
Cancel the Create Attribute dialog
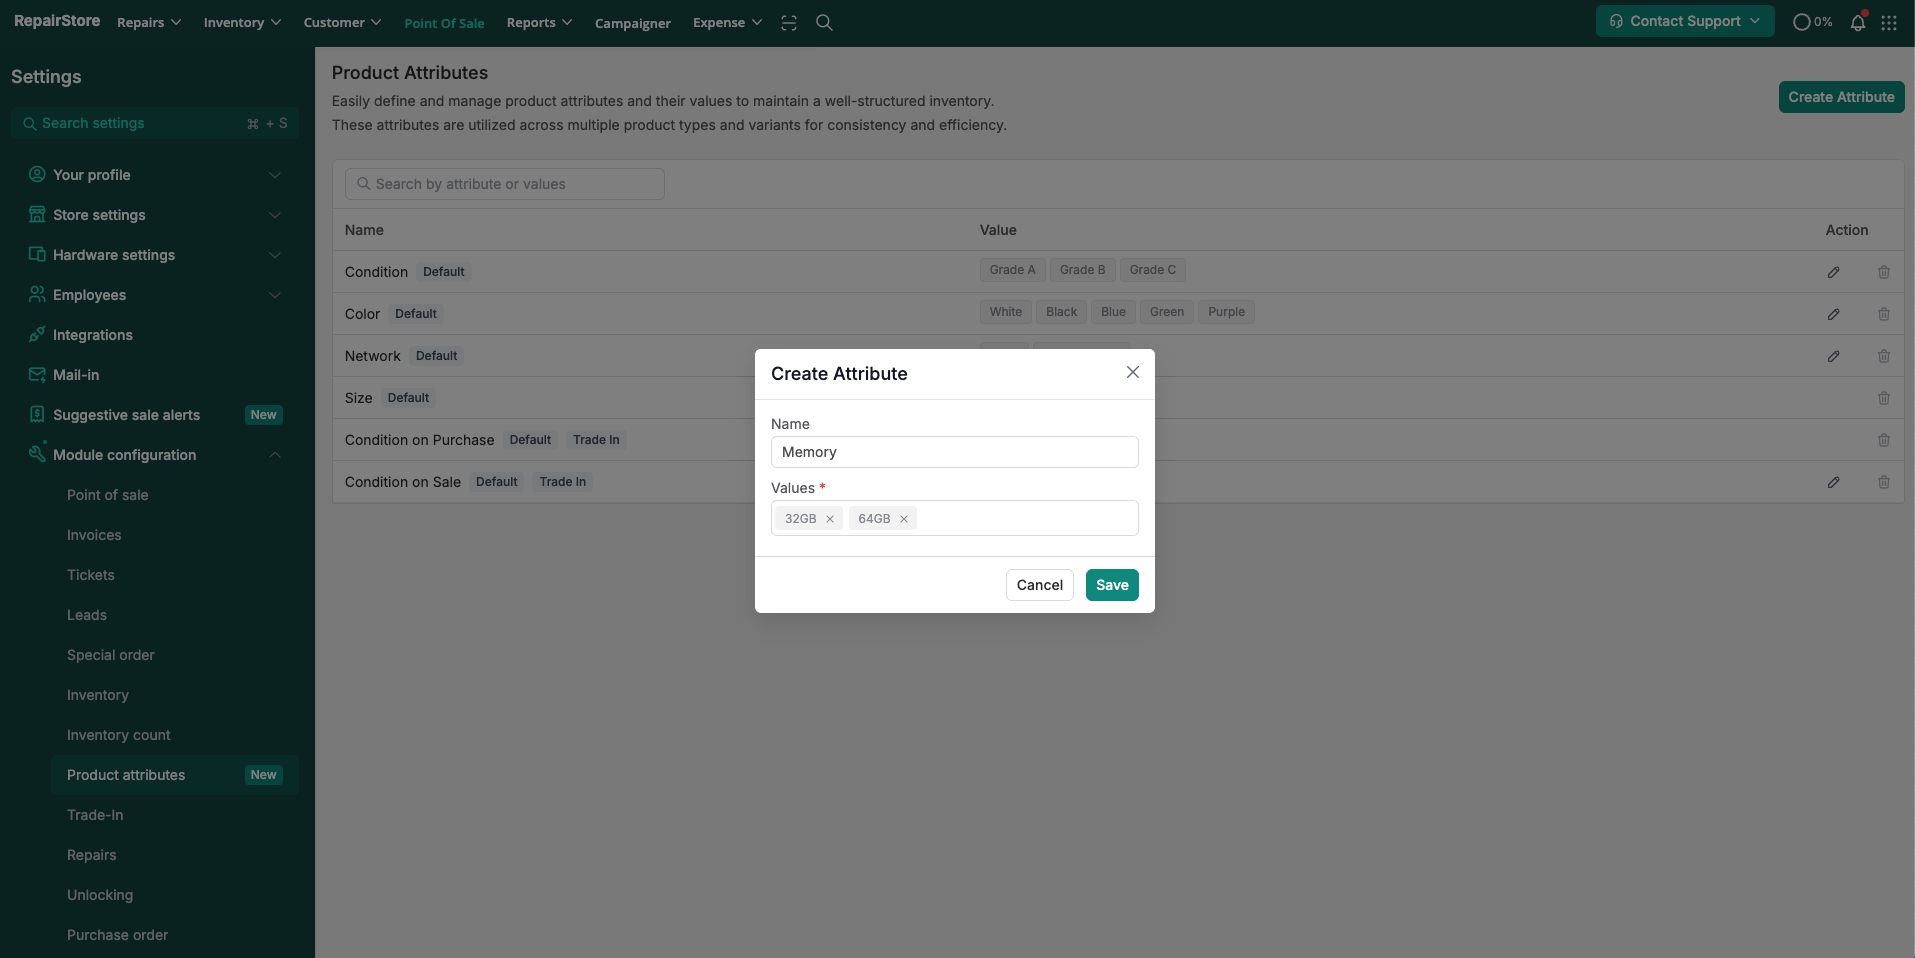coord(1039,585)
